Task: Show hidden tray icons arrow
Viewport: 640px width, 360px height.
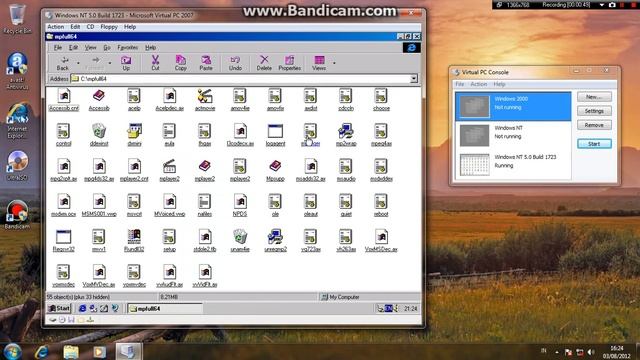Action: point(557,352)
